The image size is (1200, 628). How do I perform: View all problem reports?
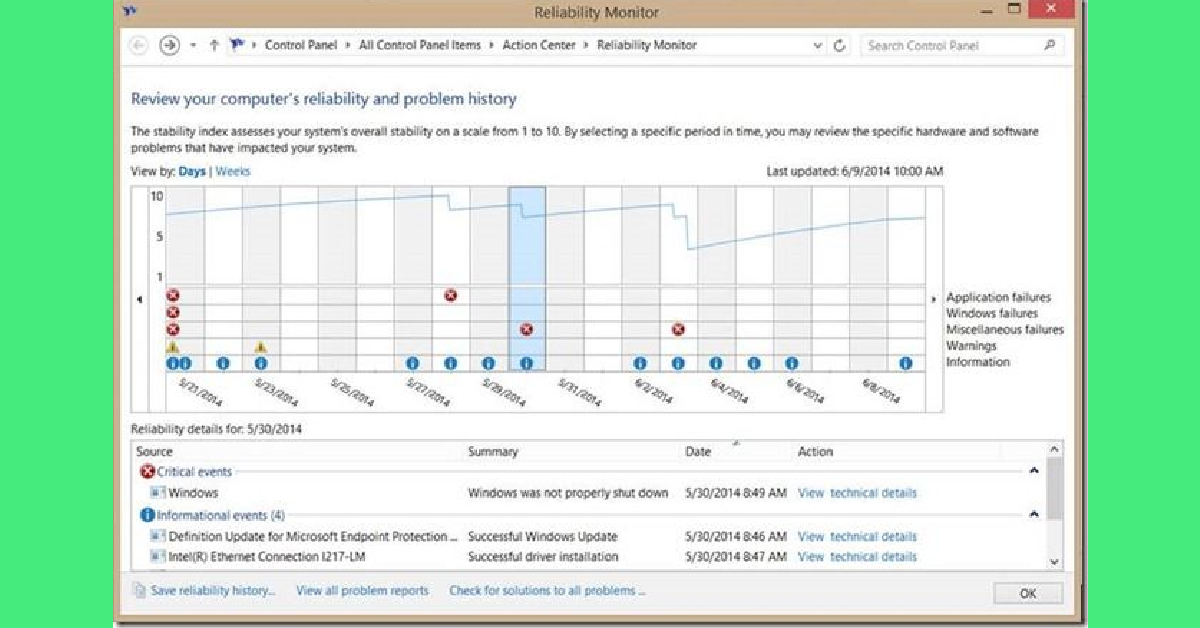click(x=362, y=591)
